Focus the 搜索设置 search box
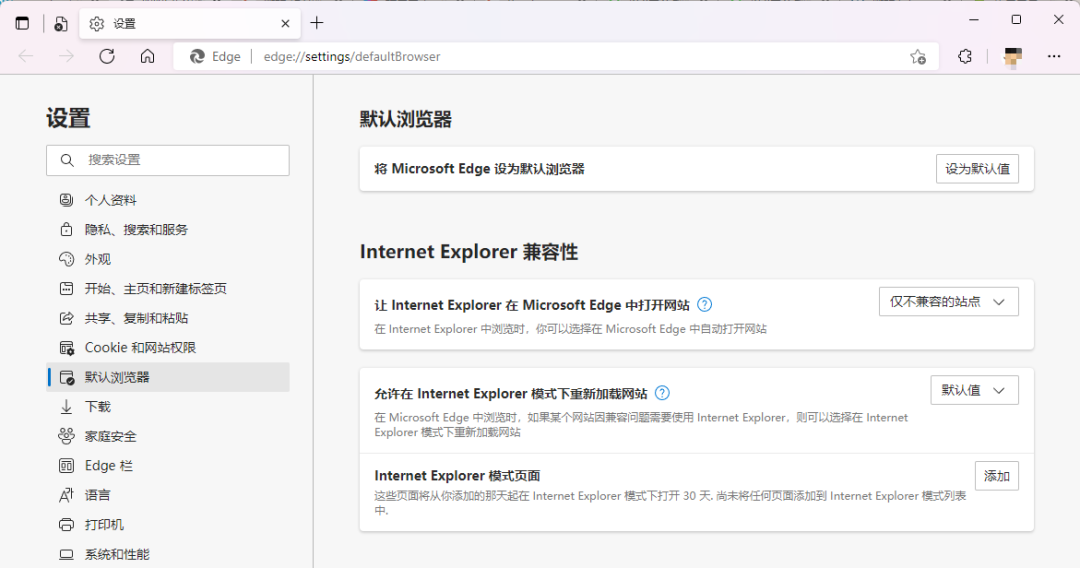 coord(168,160)
